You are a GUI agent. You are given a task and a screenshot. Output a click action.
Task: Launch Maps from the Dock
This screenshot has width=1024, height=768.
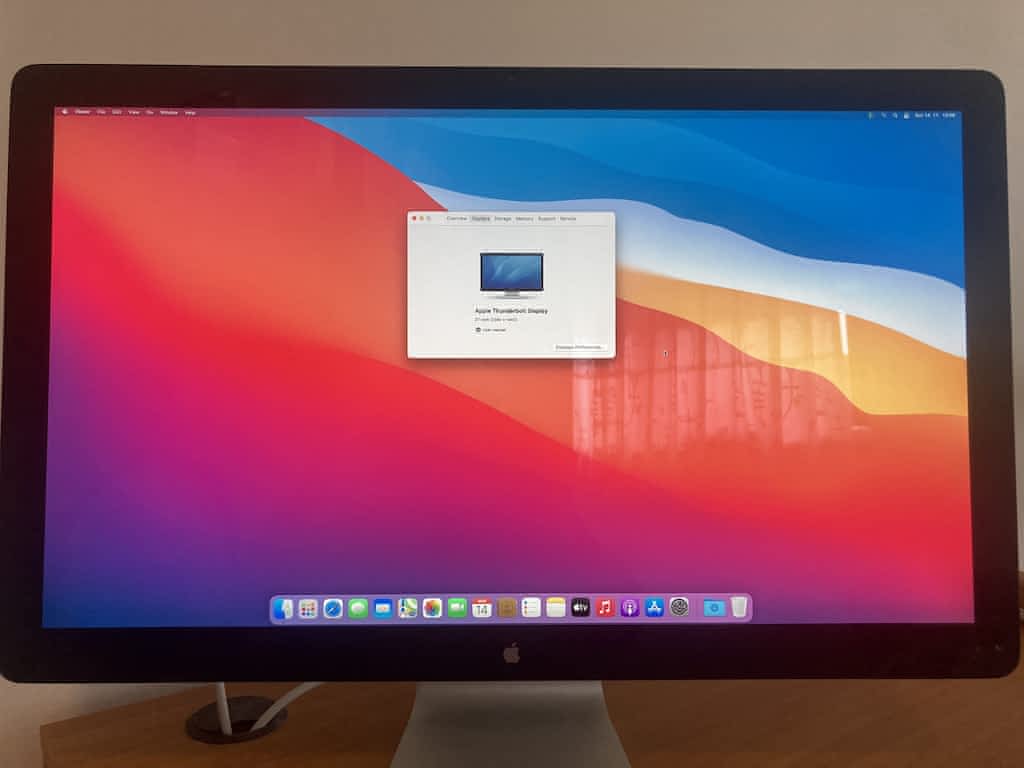tap(408, 609)
